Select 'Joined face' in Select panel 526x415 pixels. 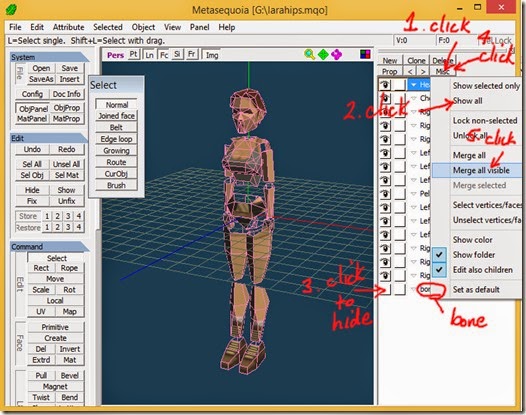pyautogui.click(x=116, y=116)
